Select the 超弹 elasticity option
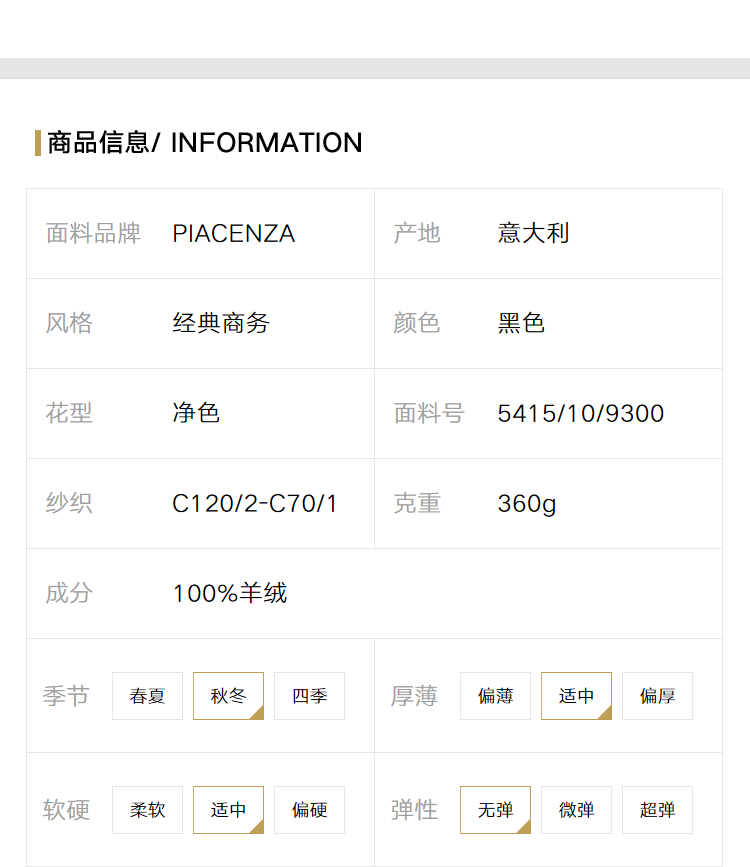Viewport: 750px width, 867px height. pos(657,809)
